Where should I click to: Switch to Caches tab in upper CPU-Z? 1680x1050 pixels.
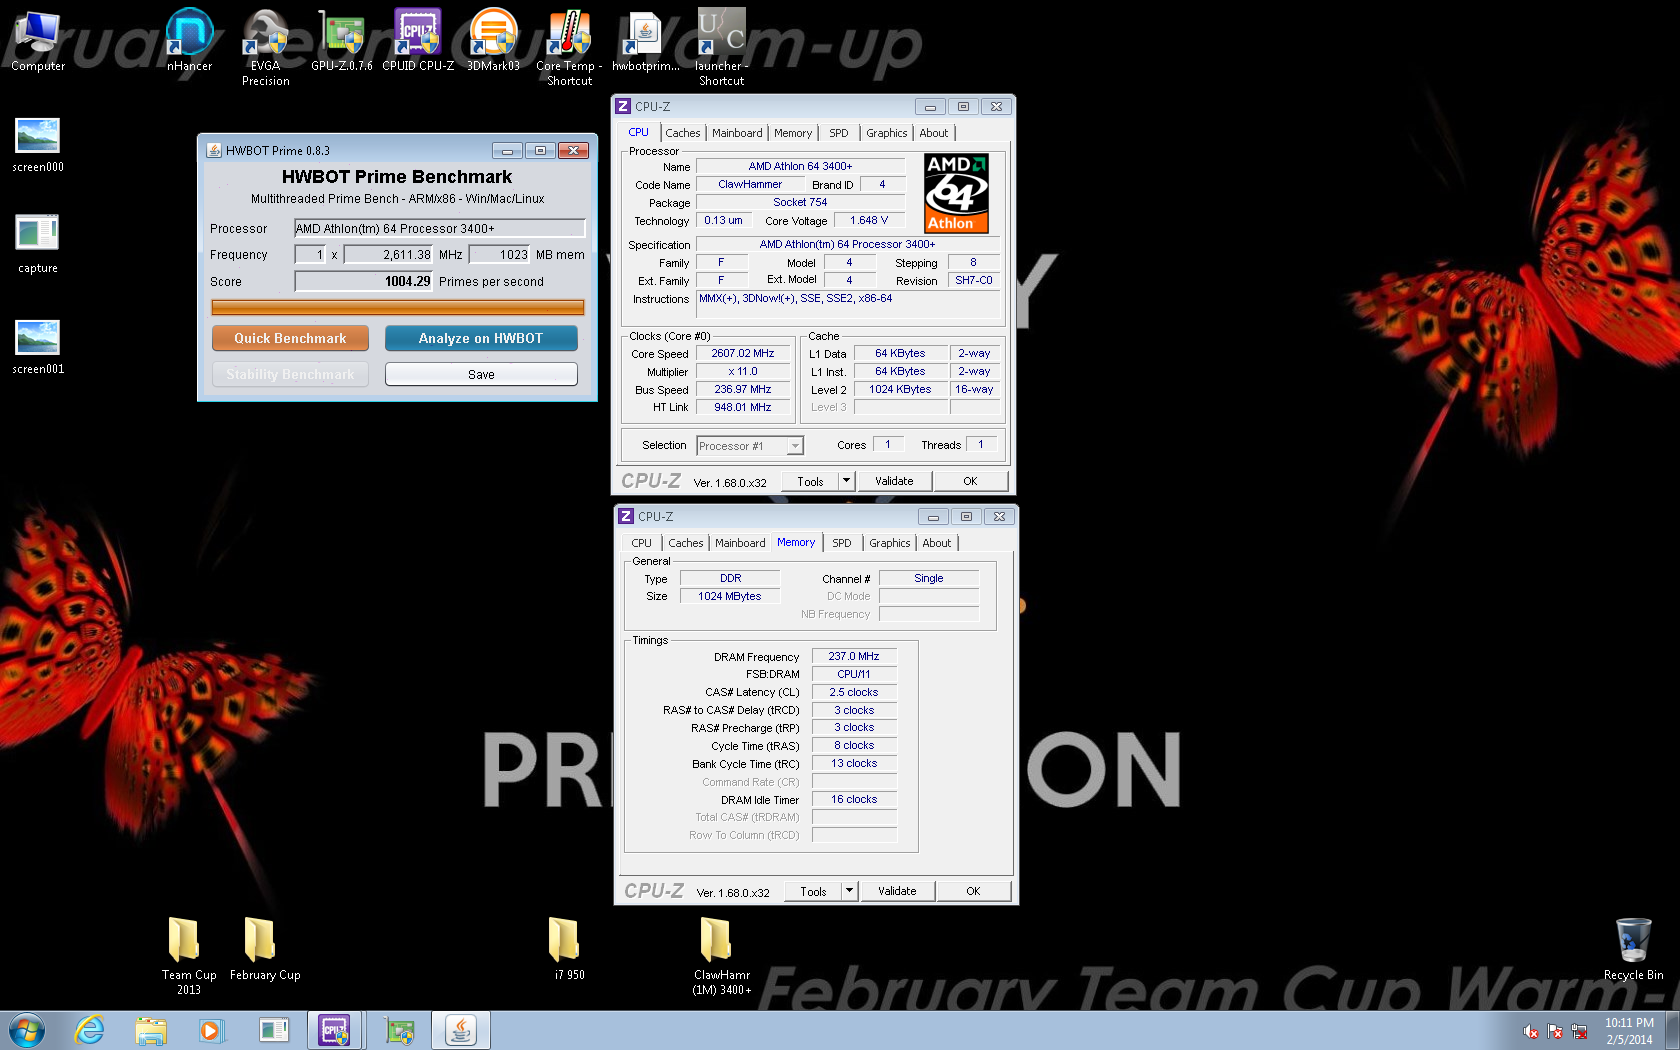pyautogui.click(x=683, y=133)
